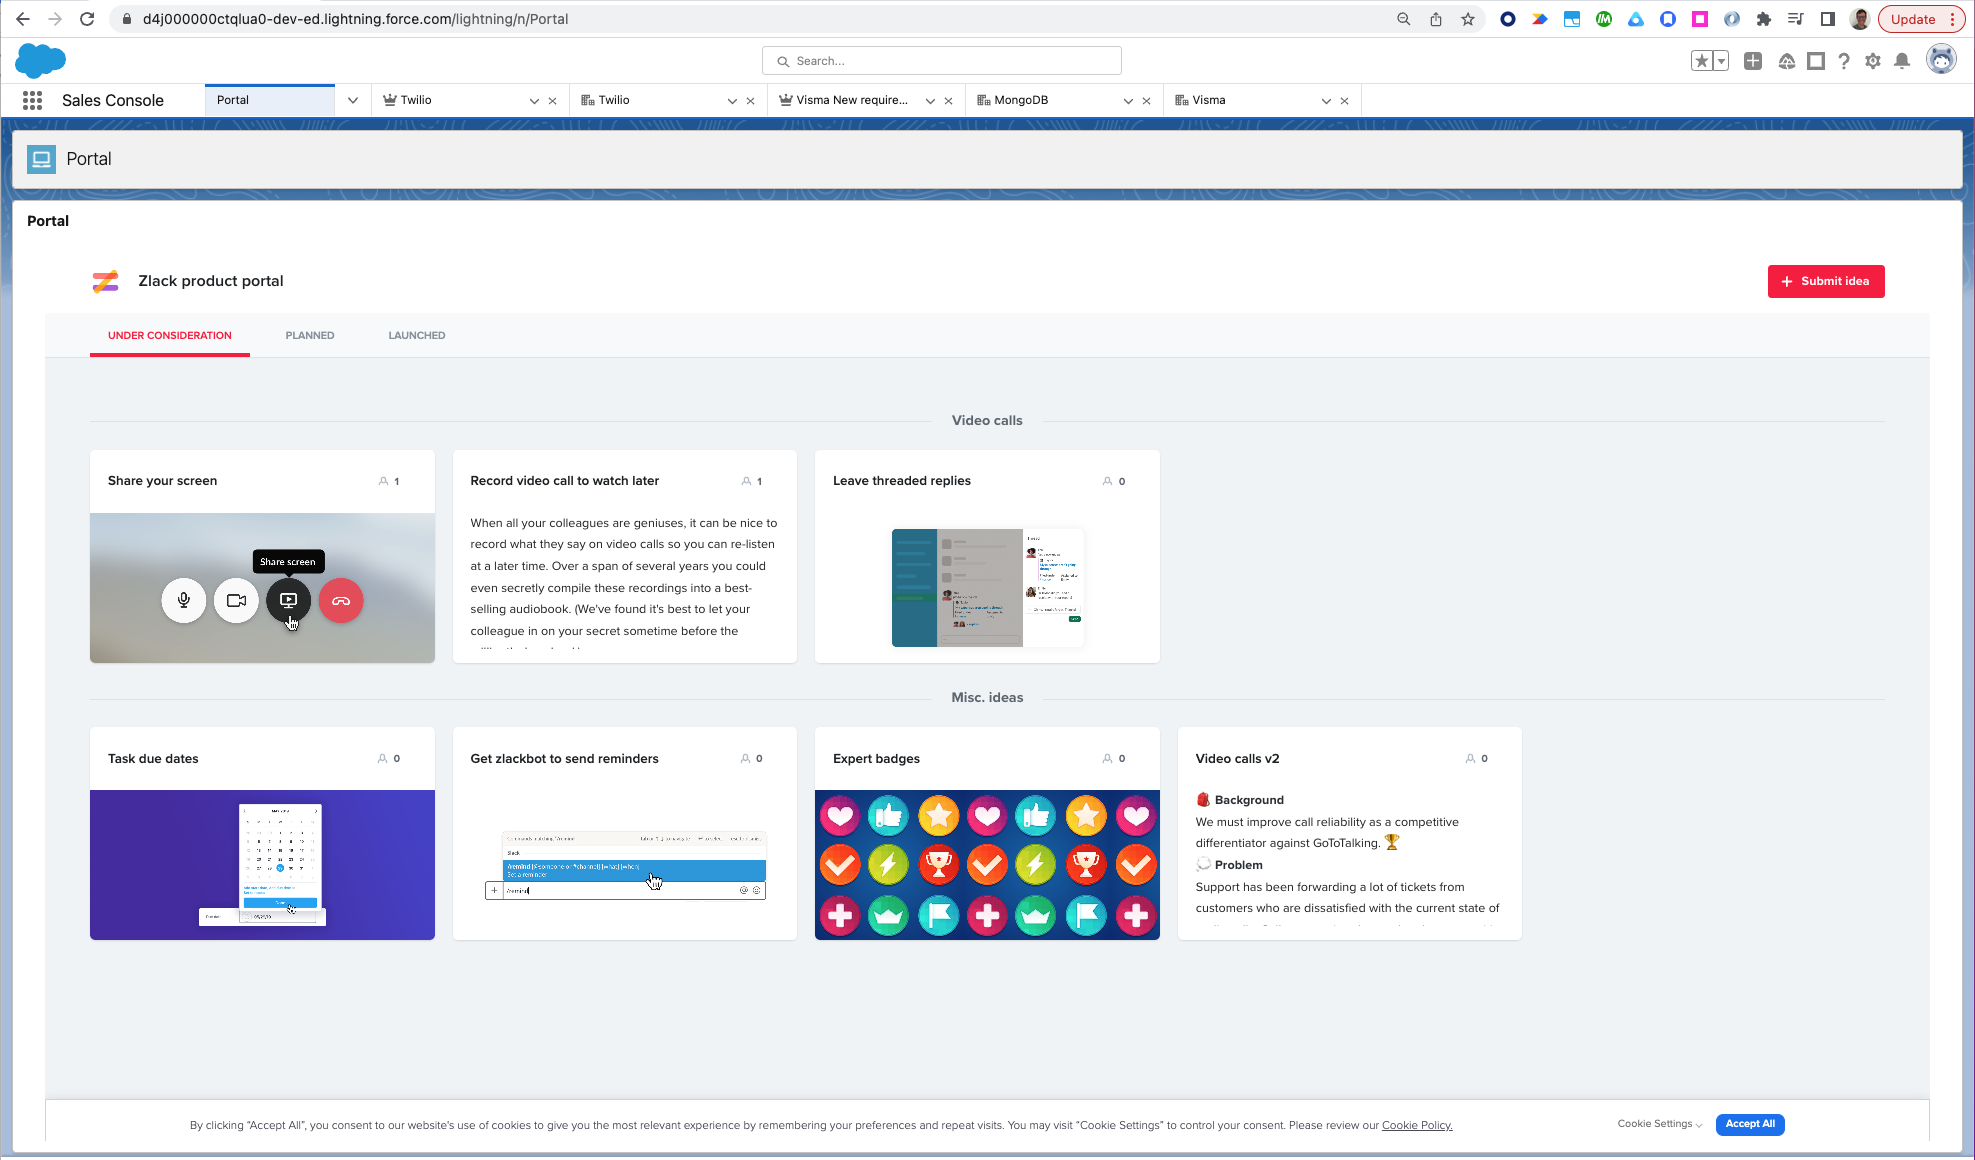Click vote icon on Leave threaded replies card
This screenshot has height=1160, width=1975.
[x=1108, y=481]
